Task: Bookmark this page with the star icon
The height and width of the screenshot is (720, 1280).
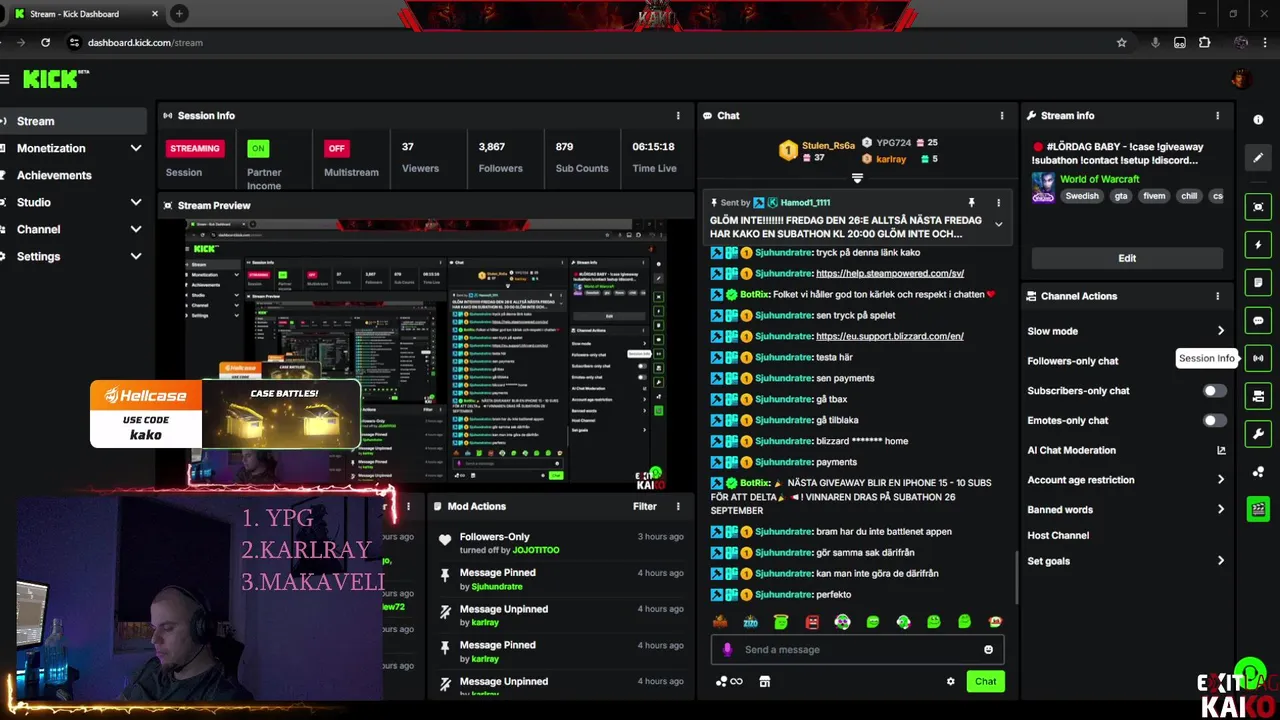Action: [1121, 43]
